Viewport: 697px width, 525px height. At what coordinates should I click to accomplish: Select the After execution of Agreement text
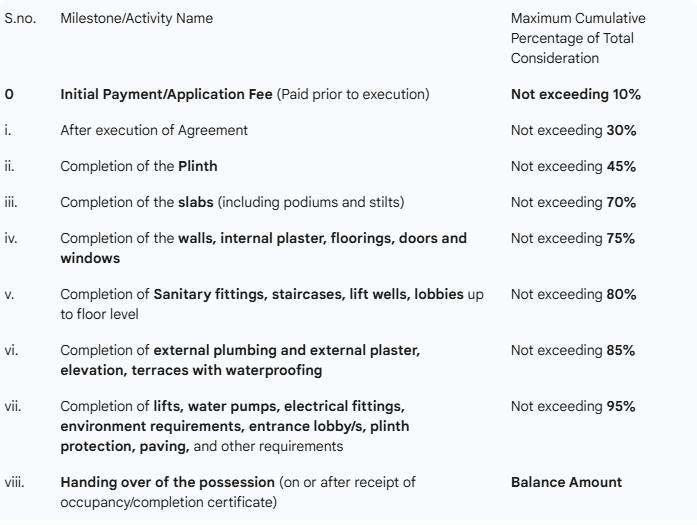[154, 130]
